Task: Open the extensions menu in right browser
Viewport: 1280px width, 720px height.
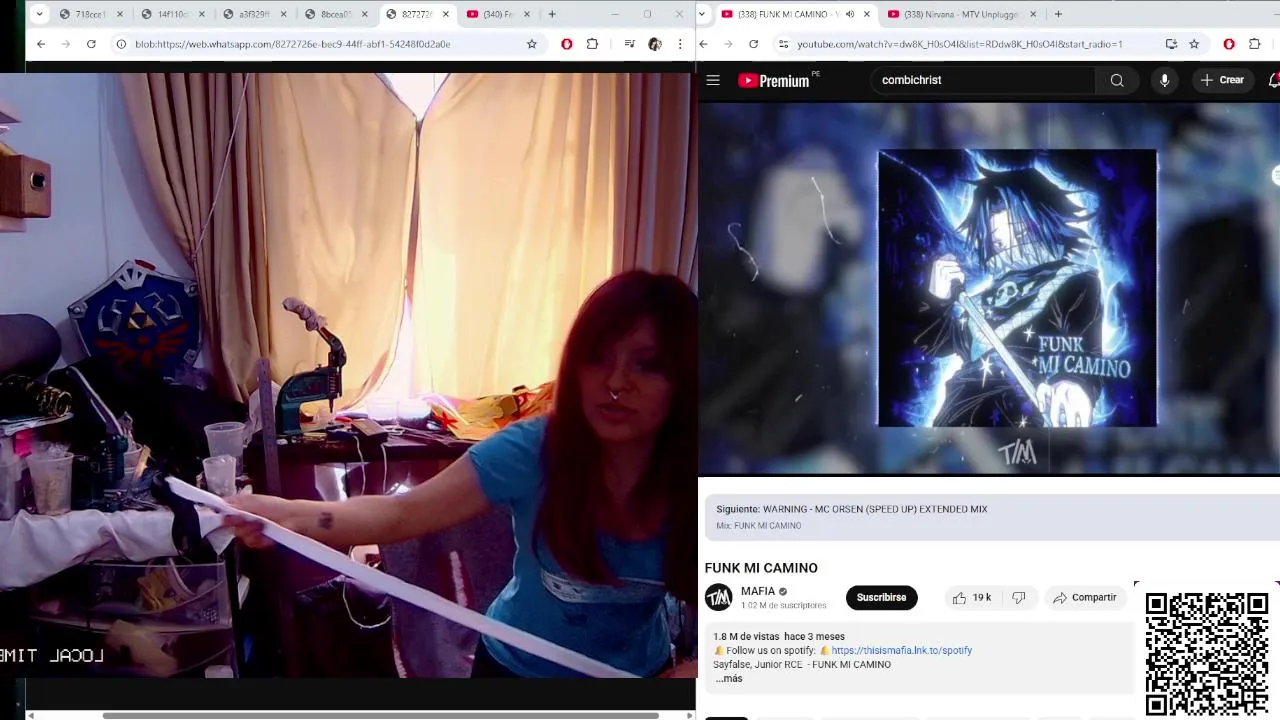Action: [x=1254, y=44]
